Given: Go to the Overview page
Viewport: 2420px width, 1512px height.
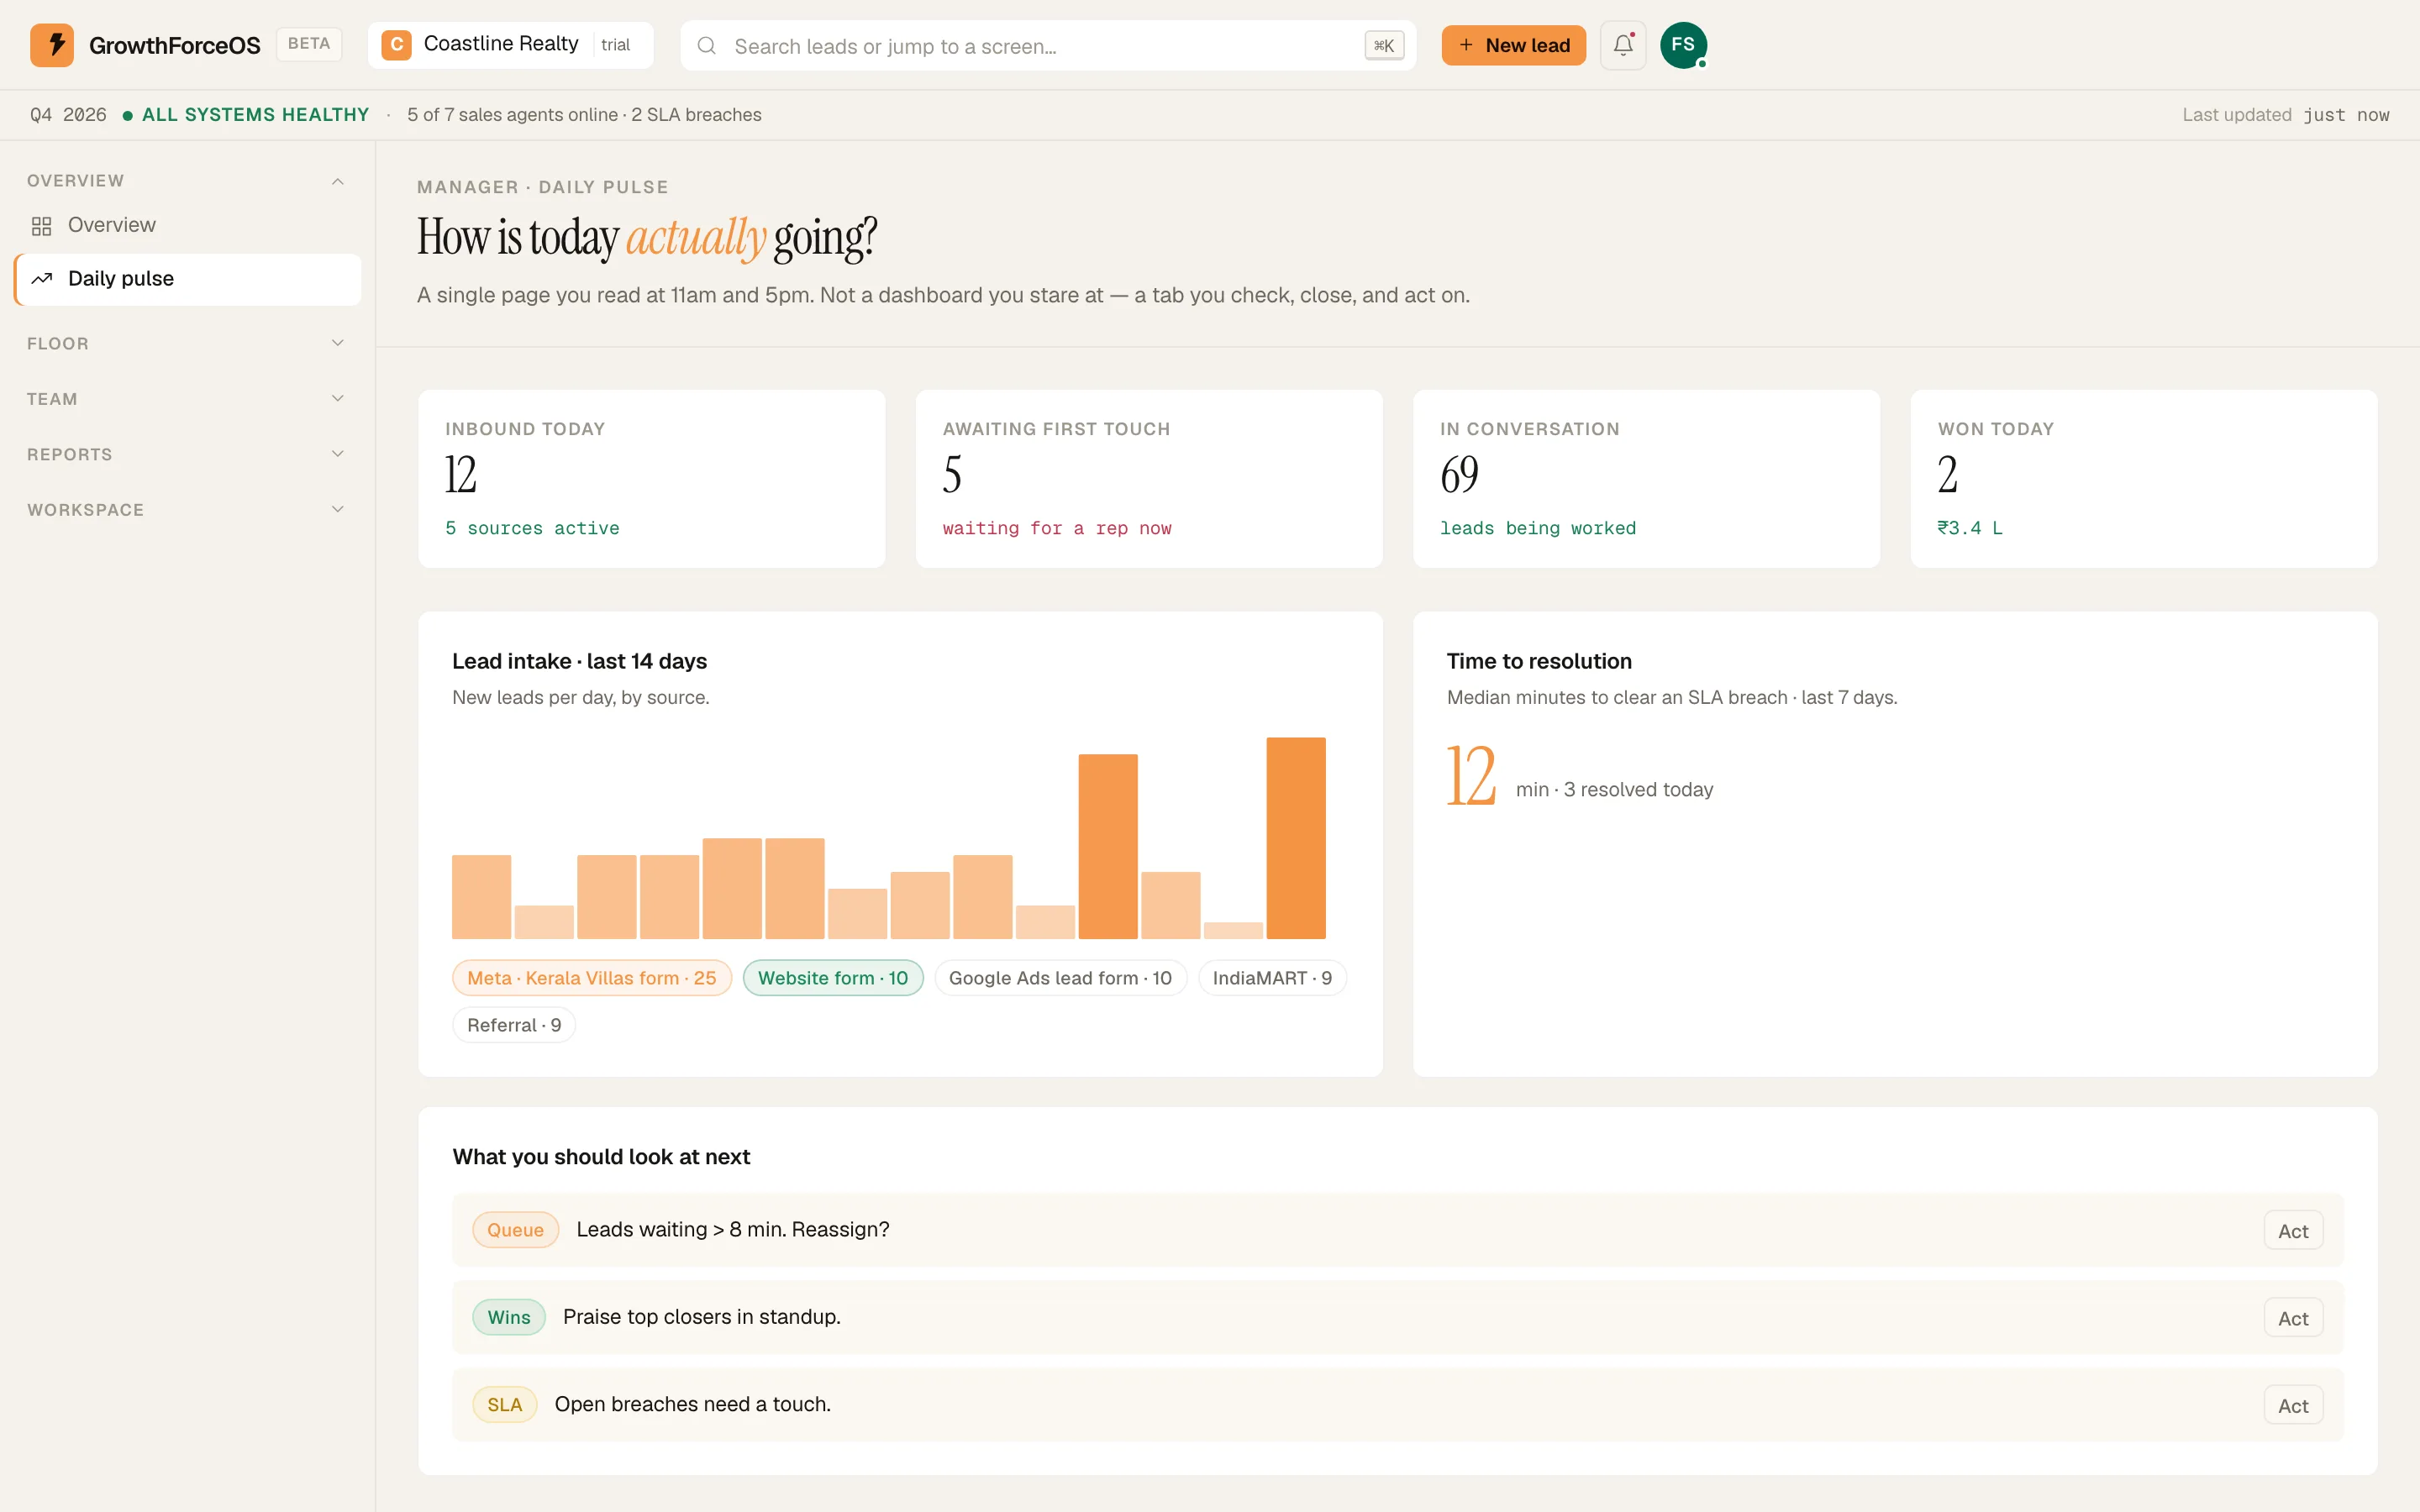Looking at the screenshot, I should point(187,226).
